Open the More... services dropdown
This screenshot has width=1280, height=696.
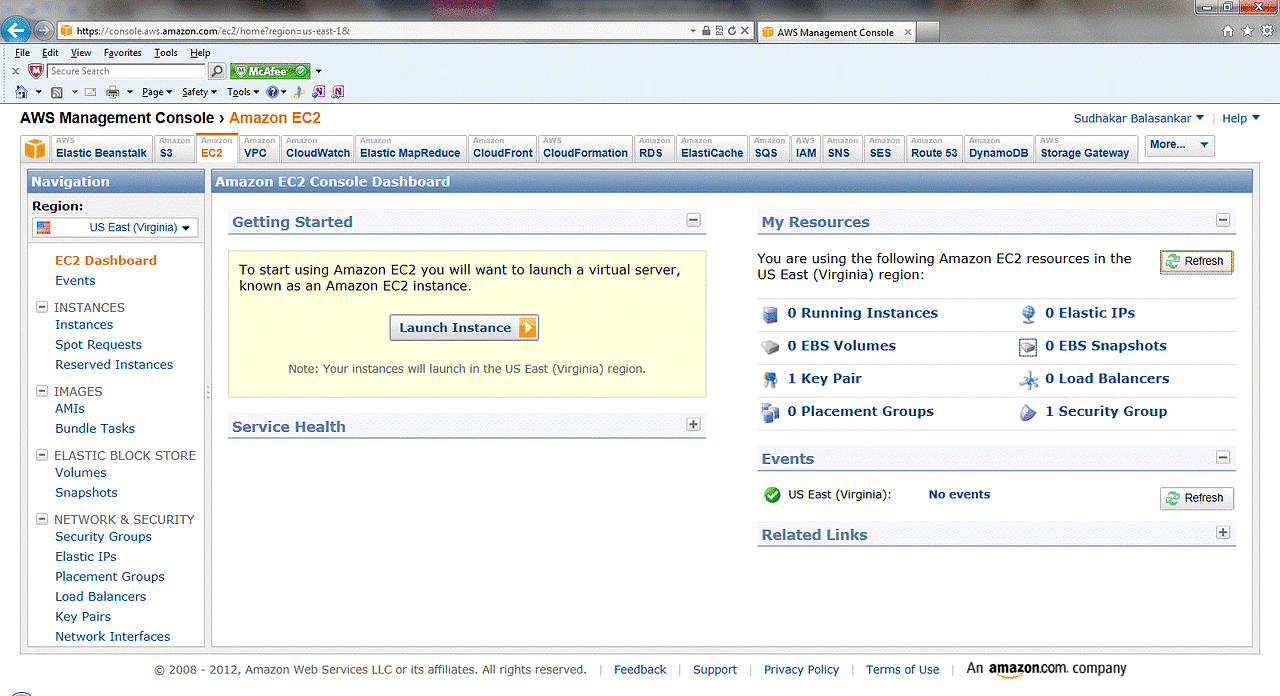[x=1179, y=145]
